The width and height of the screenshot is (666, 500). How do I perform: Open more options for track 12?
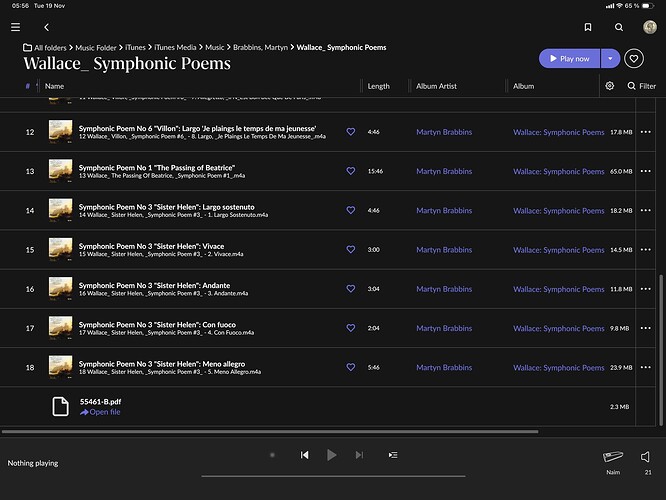click(646, 132)
